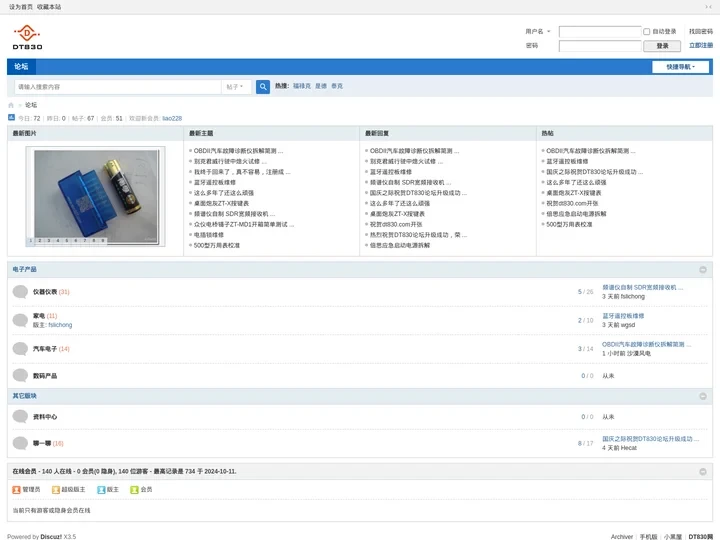Screen dimensions: 720x540
Task: Open 我终于回来了 topic in 最新主题
Action: coord(242,172)
